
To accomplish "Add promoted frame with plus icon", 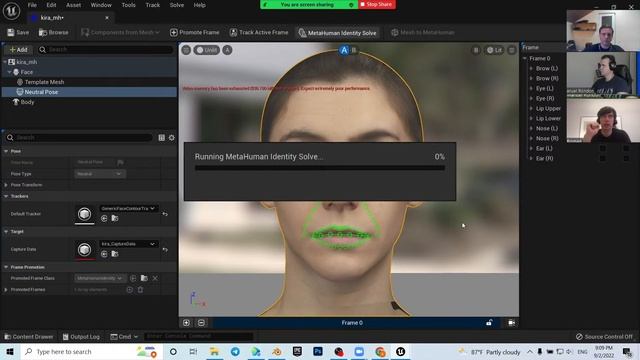I will [x=187, y=323].
